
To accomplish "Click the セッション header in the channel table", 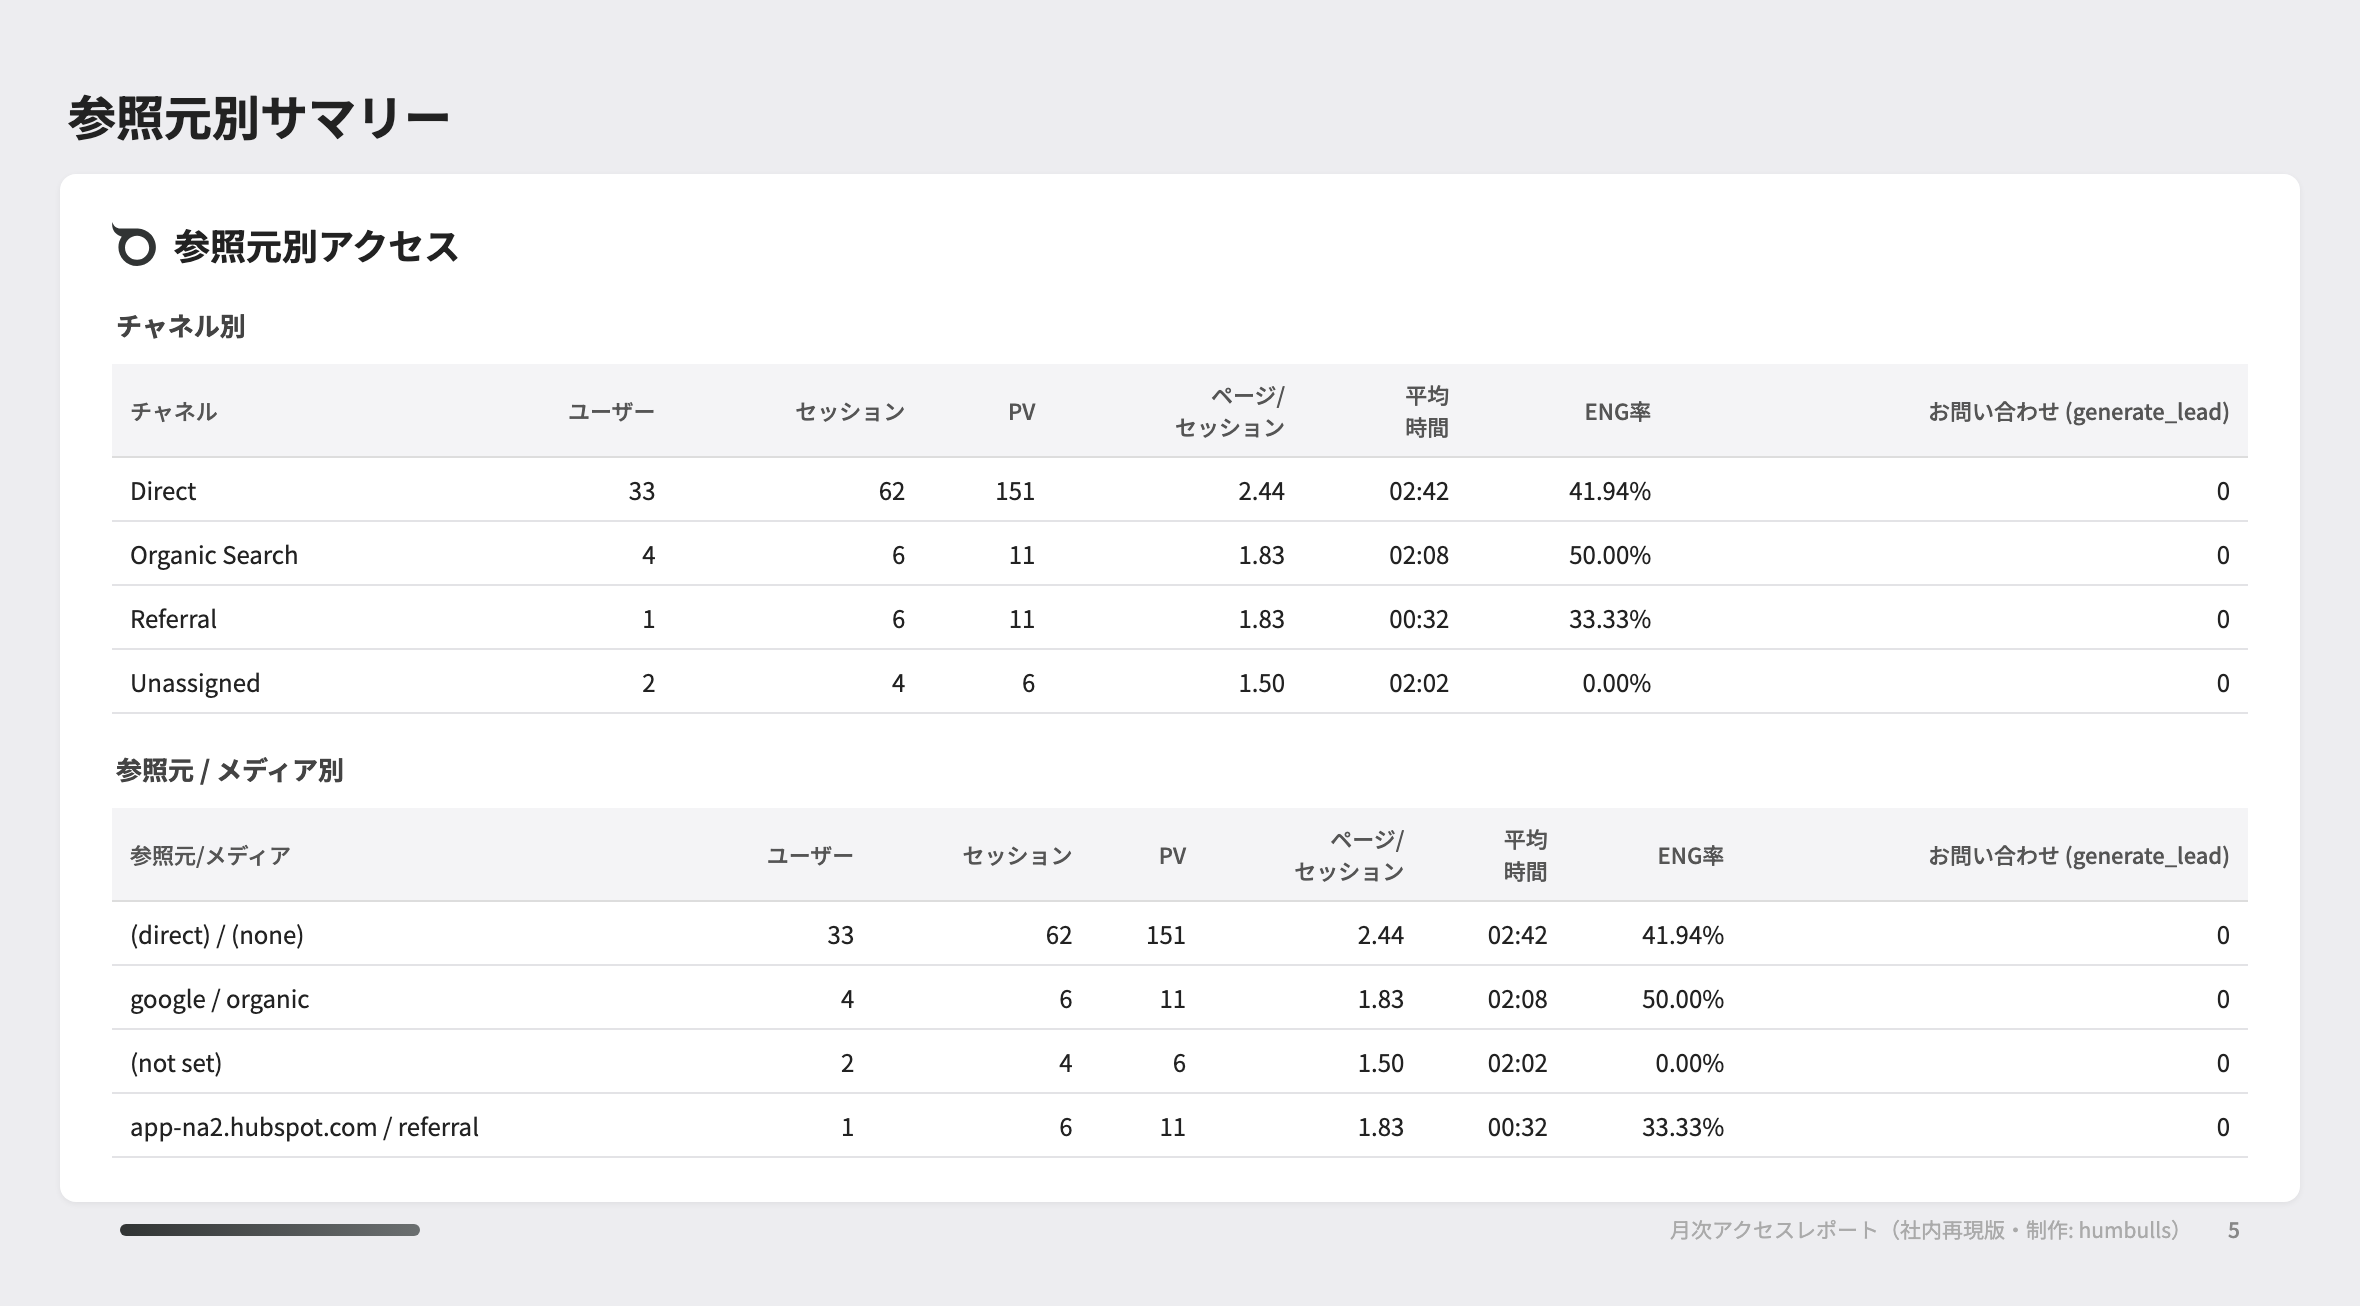I will pos(850,411).
